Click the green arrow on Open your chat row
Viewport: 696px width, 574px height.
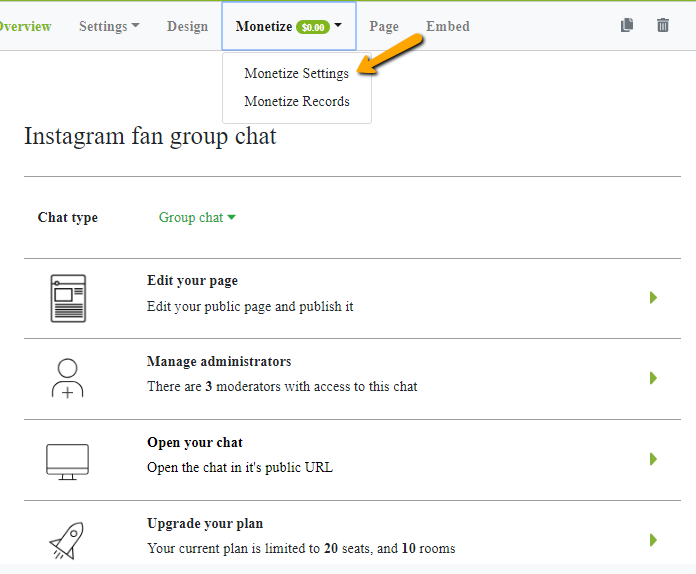point(653,459)
